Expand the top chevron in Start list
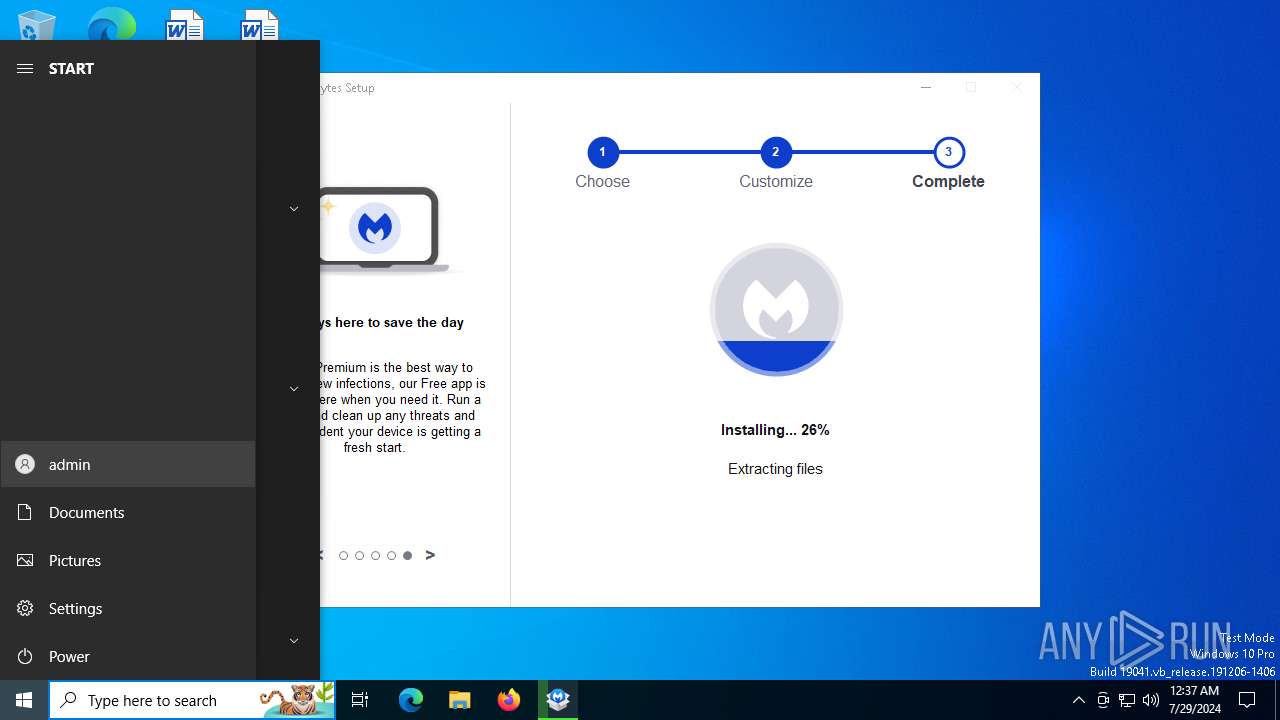The width and height of the screenshot is (1280, 720). (x=294, y=209)
